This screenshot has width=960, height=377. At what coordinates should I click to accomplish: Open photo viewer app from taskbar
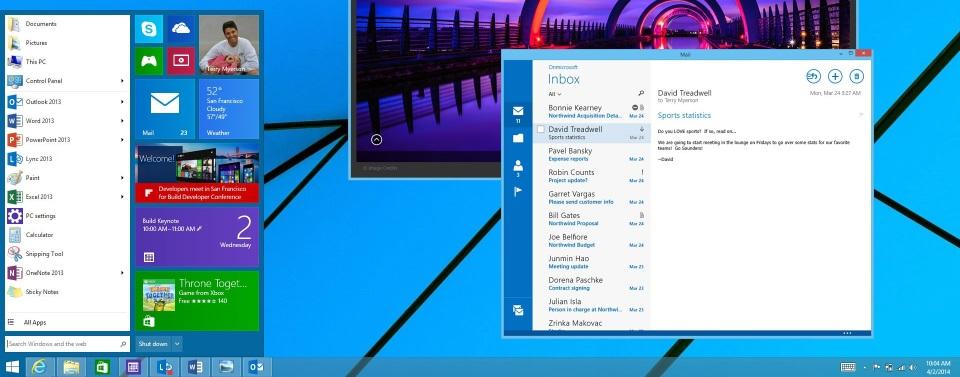(x=225, y=367)
